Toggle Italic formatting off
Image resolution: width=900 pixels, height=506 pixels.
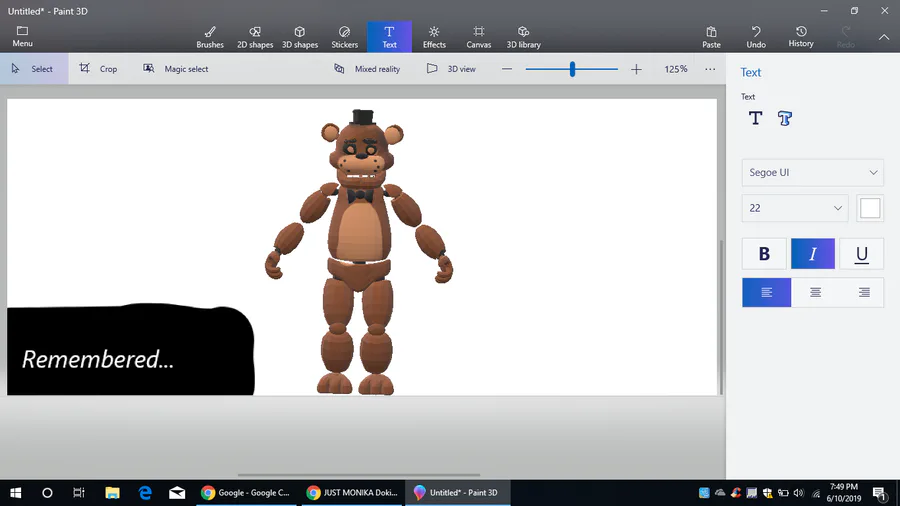tap(813, 254)
